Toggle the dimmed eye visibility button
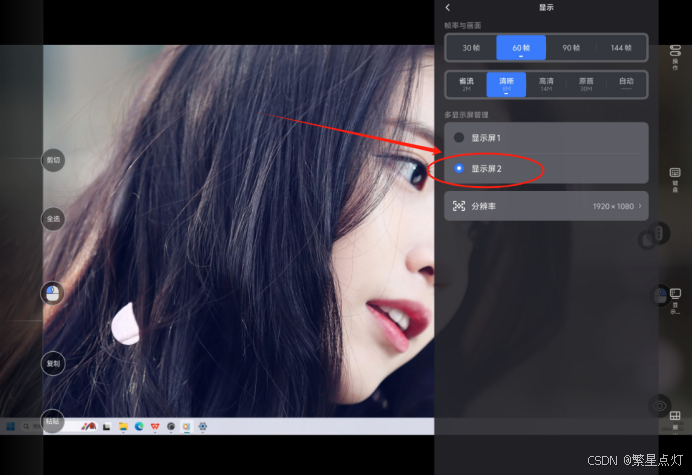Image resolution: width=692 pixels, height=475 pixels. point(660,406)
